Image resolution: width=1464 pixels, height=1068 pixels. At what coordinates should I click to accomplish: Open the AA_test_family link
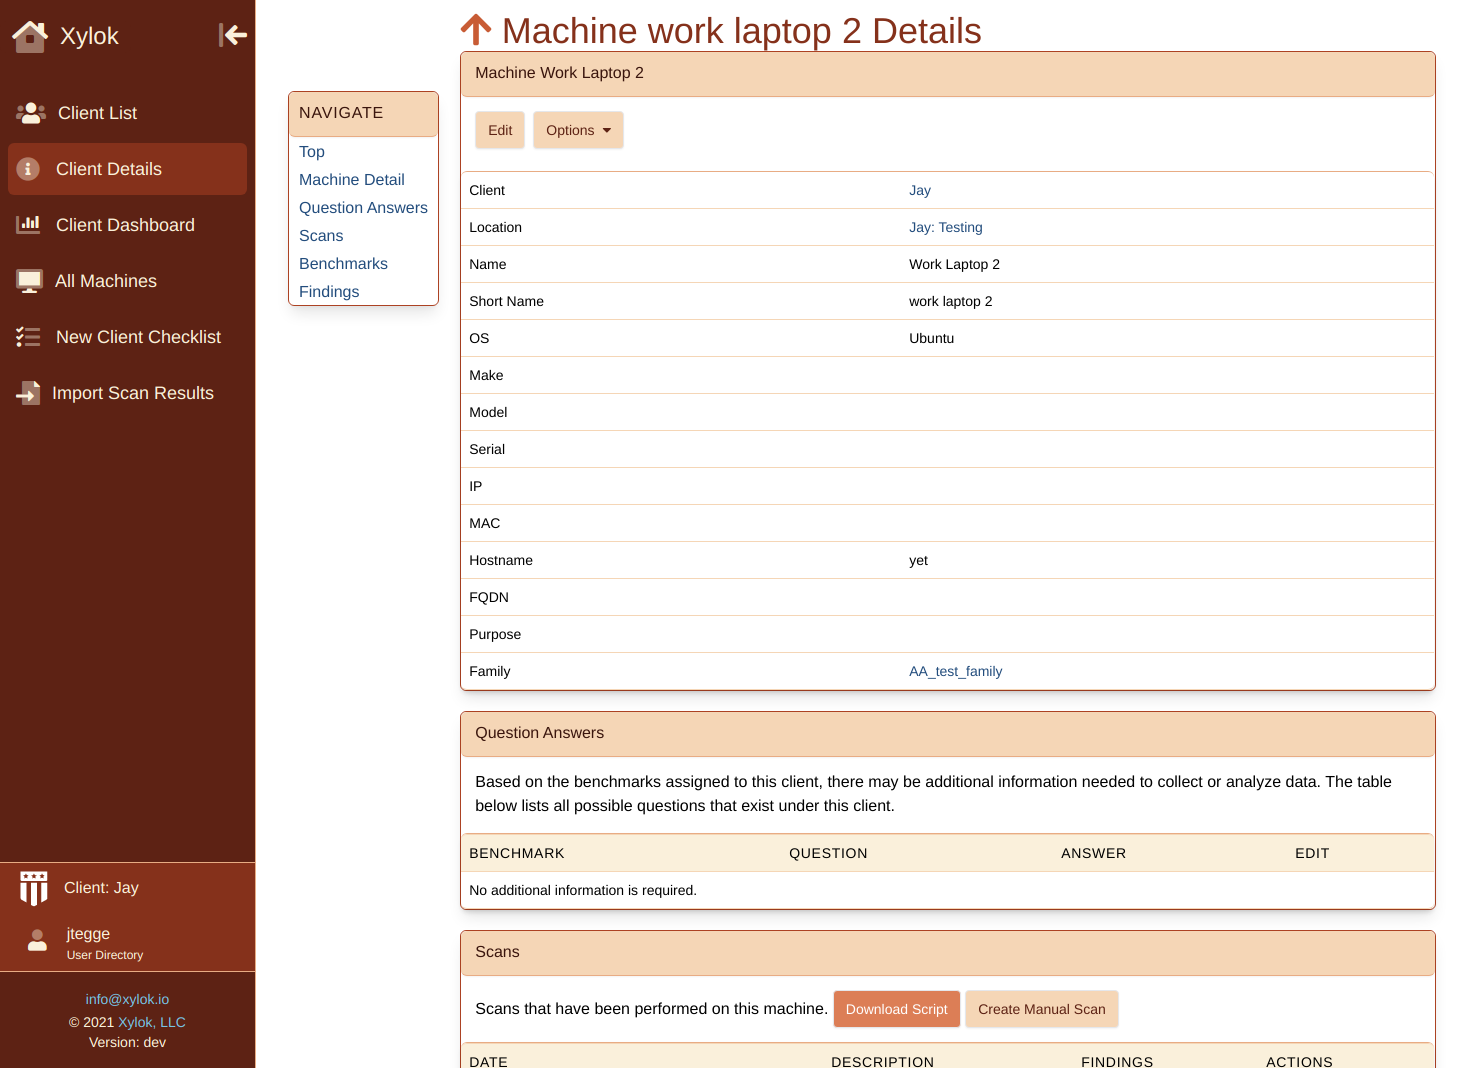956,671
